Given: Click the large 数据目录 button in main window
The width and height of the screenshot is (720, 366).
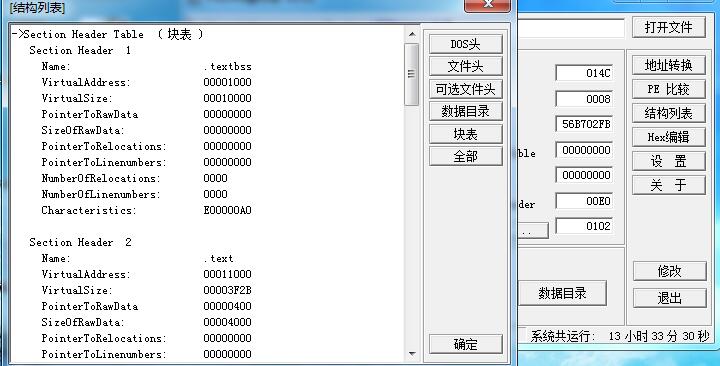Looking at the screenshot, I should pos(562,293).
